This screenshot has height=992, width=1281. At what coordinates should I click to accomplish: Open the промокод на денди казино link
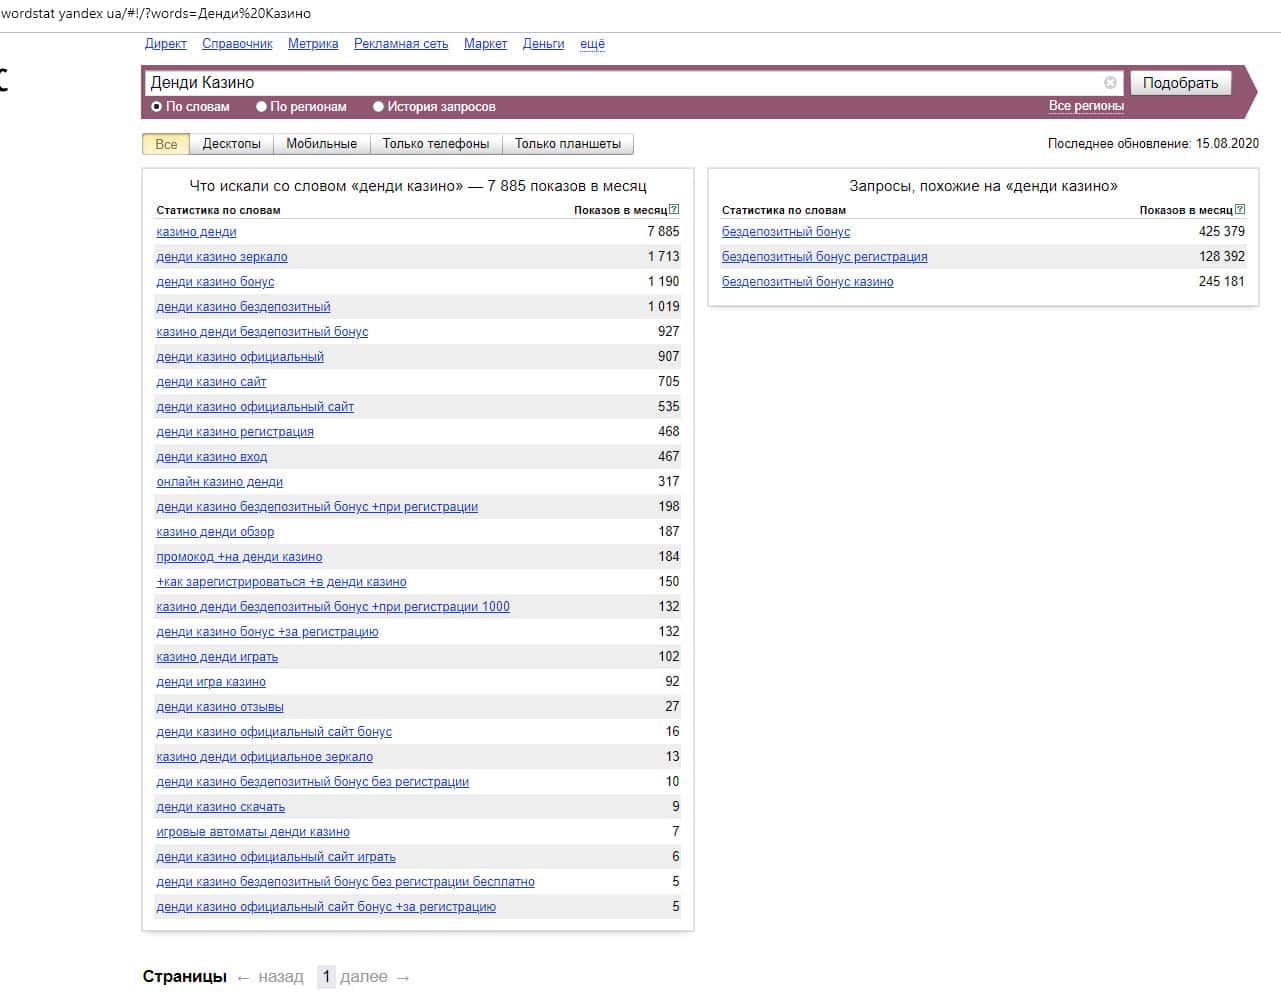pos(239,557)
